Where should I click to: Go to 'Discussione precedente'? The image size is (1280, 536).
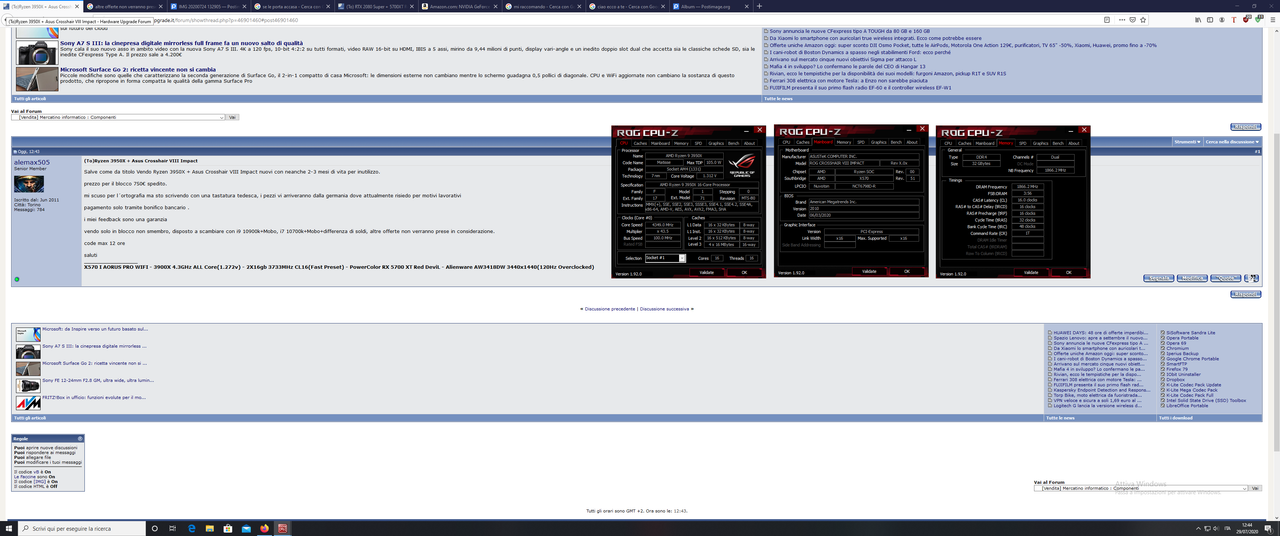[612, 309]
